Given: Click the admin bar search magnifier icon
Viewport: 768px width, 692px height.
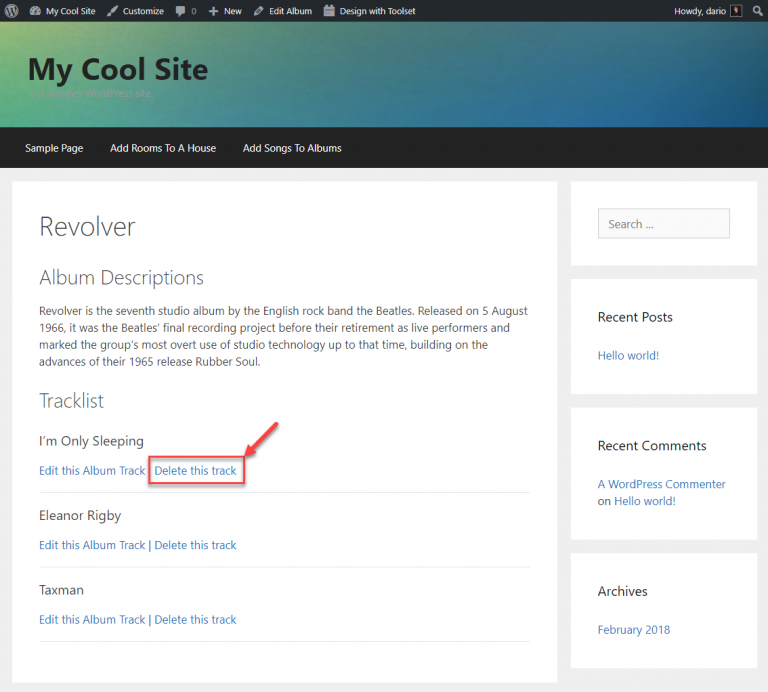Looking at the screenshot, I should point(758,11).
